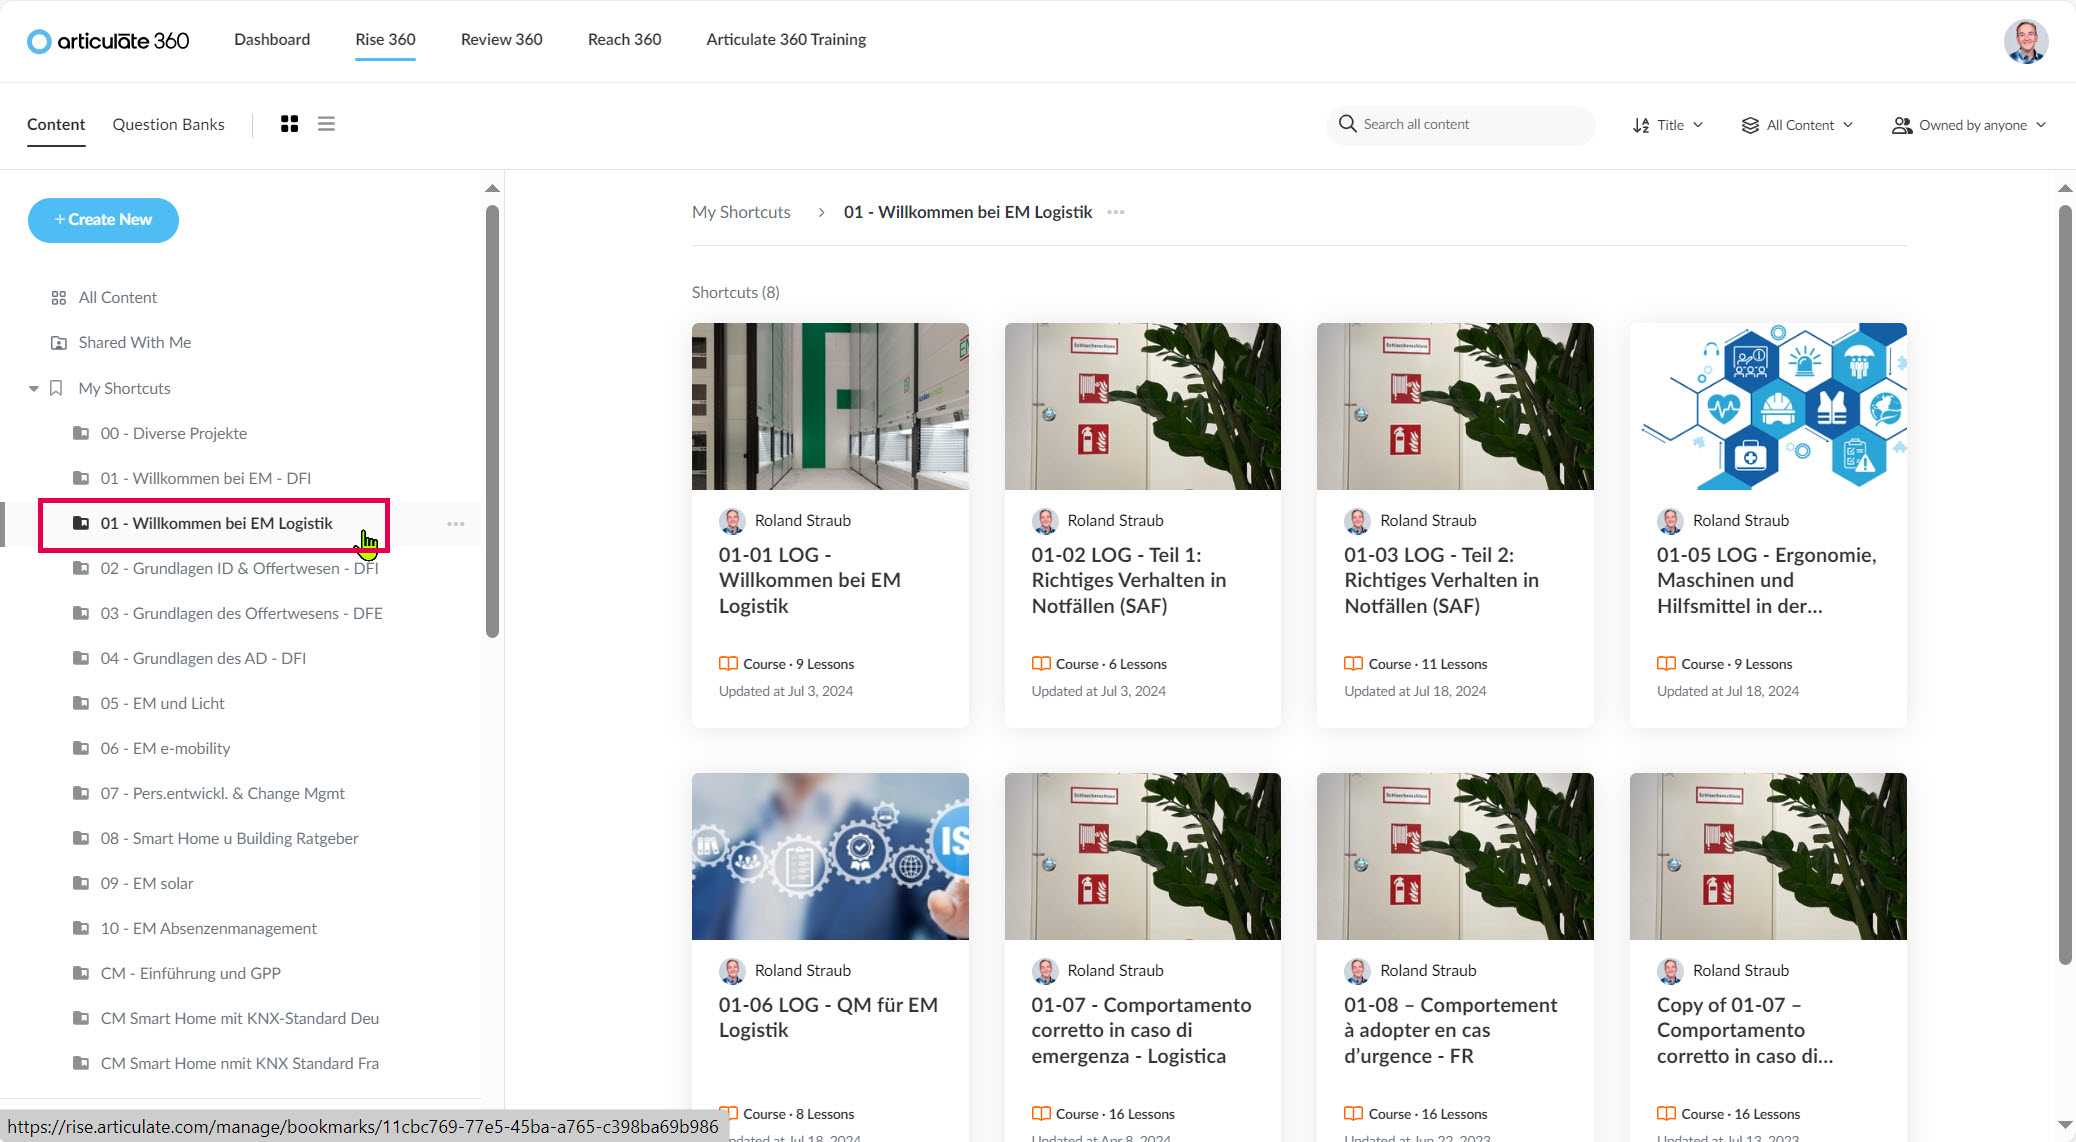
Task: Click the Articulate 360 logo
Action: click(x=108, y=40)
